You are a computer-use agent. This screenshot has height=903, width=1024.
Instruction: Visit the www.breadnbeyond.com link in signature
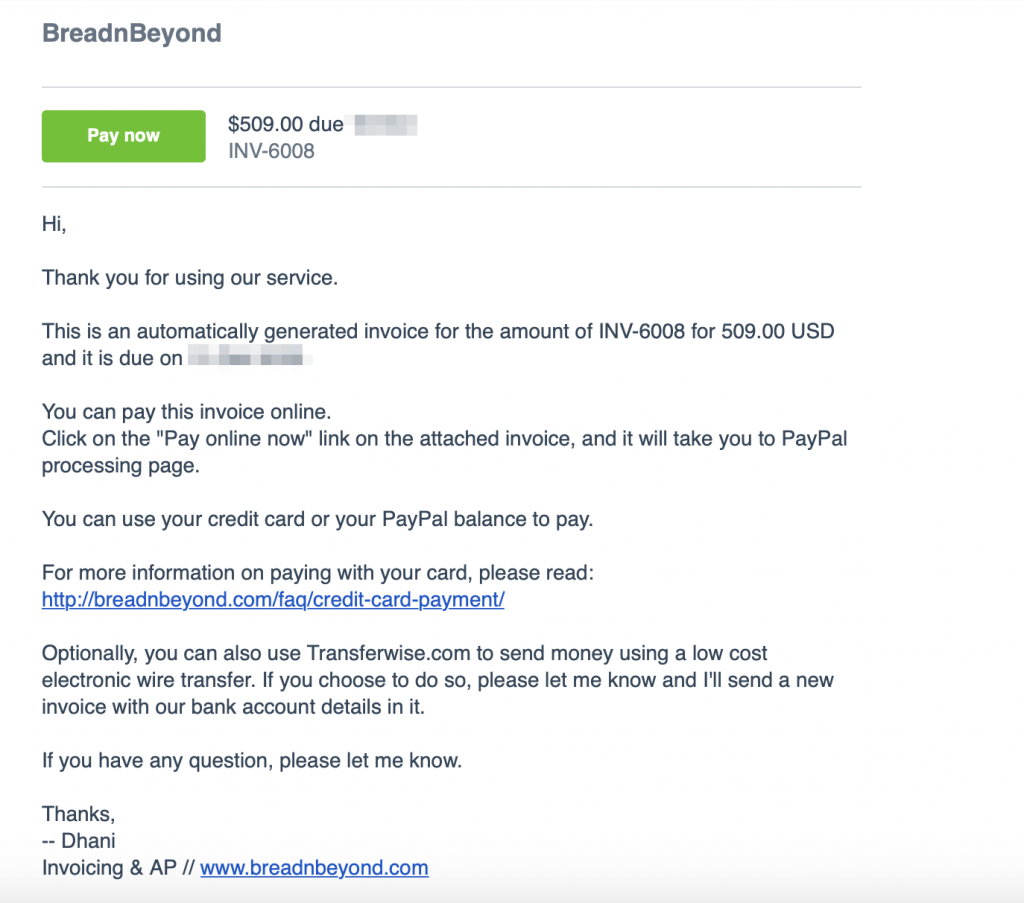[313, 868]
